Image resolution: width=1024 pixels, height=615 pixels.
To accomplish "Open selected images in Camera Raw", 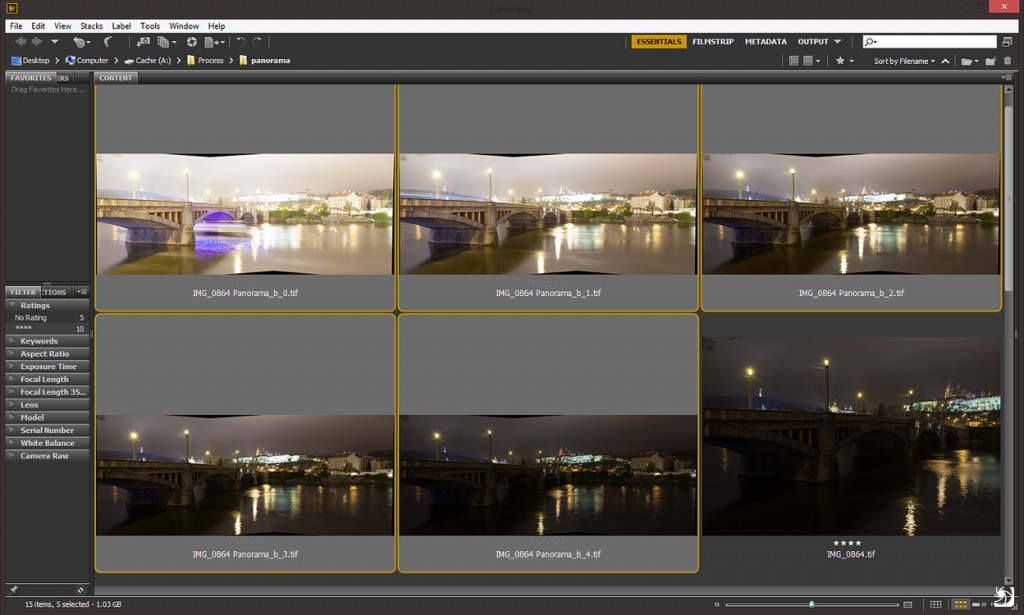I will (193, 41).
